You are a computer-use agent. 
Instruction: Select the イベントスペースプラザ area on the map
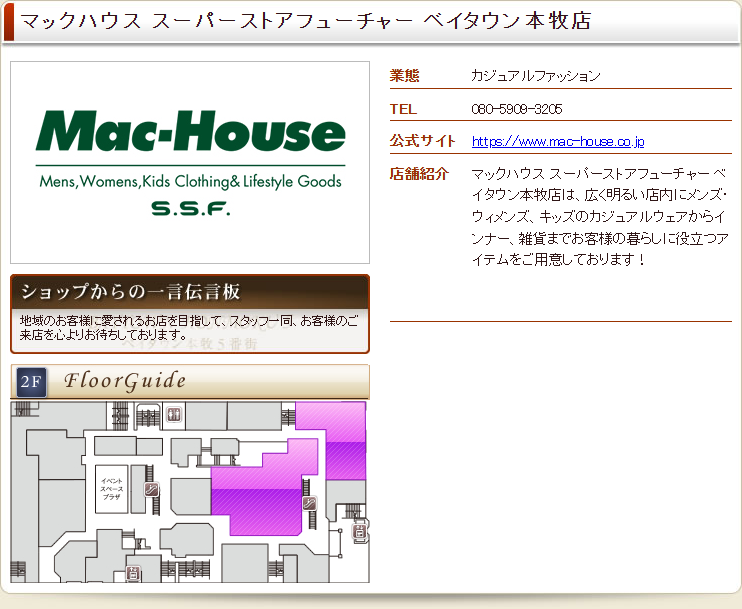(x=111, y=488)
